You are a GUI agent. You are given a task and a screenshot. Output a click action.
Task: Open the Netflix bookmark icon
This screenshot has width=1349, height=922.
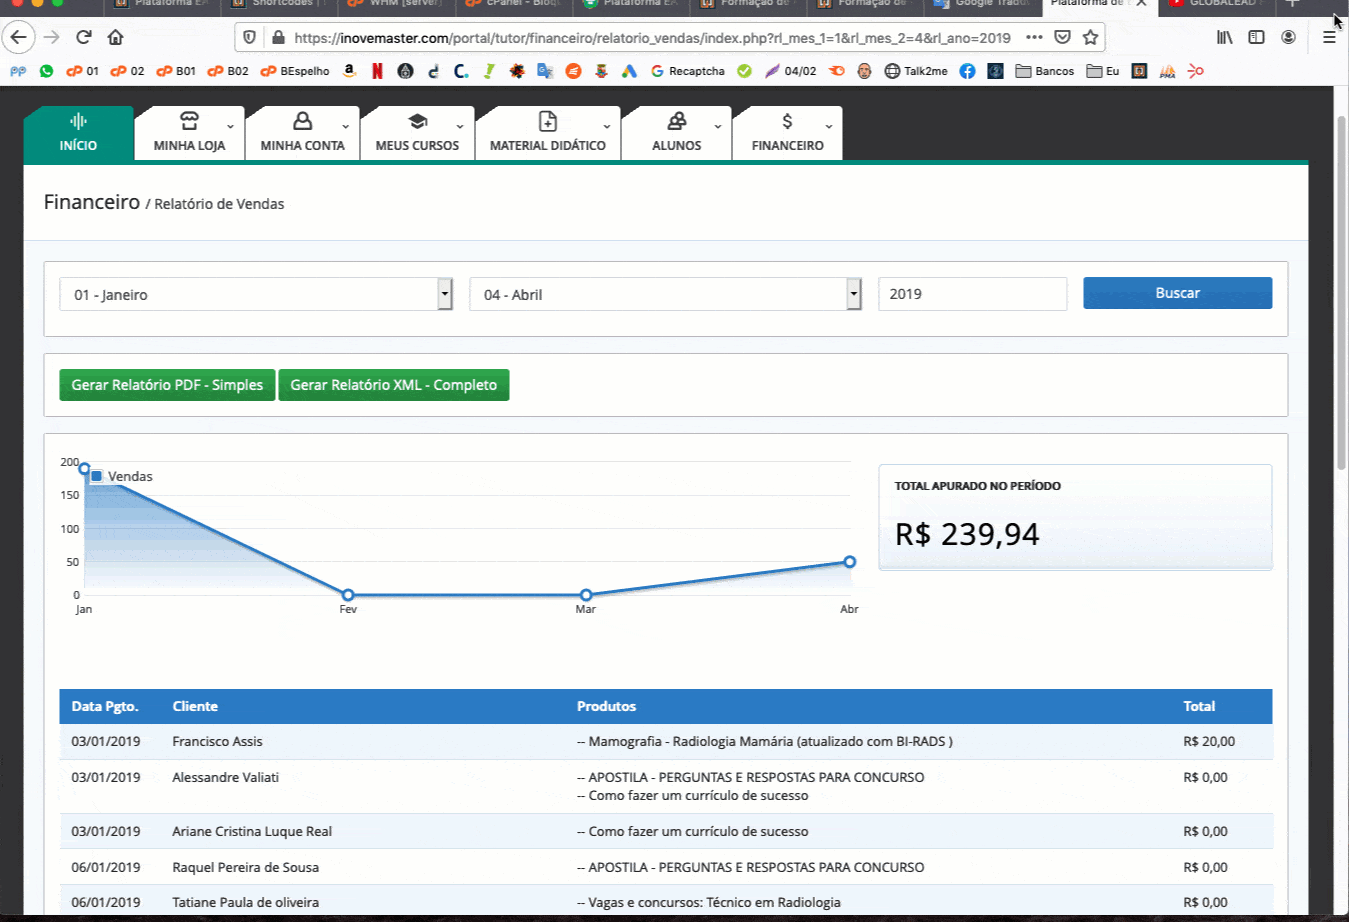pyautogui.click(x=377, y=71)
